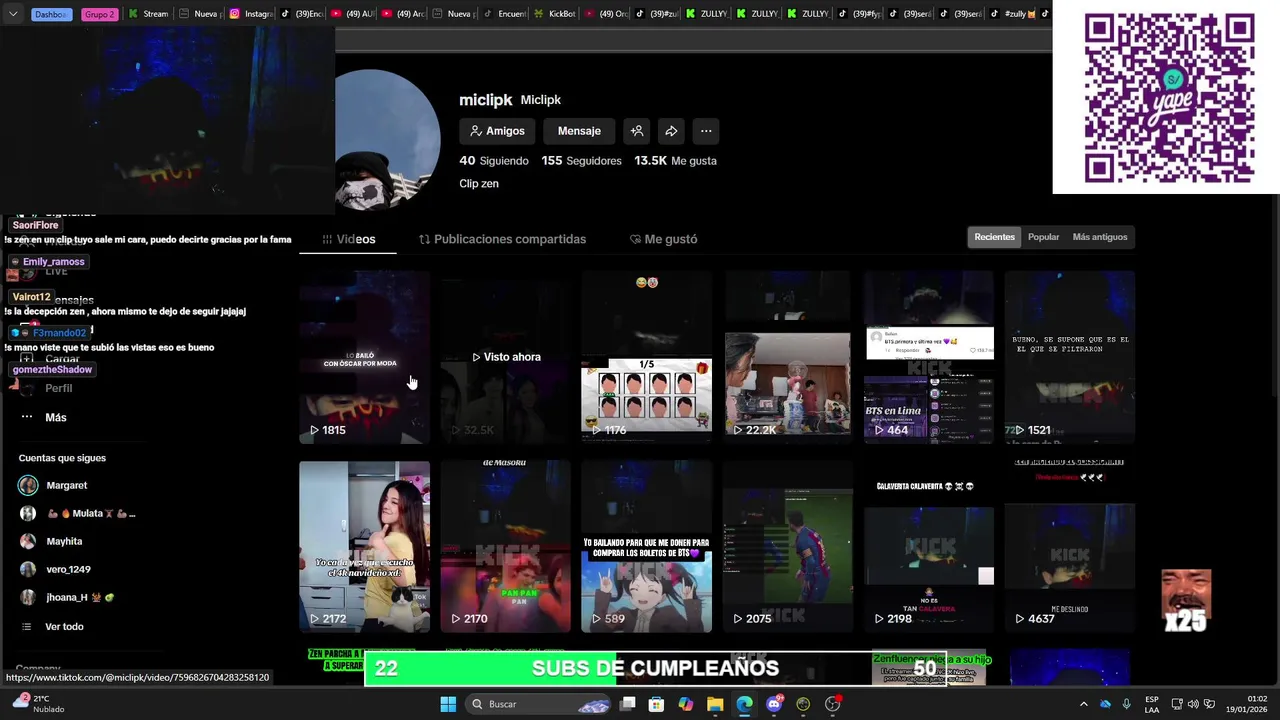Switch to the Stream browser tab

tap(149, 14)
